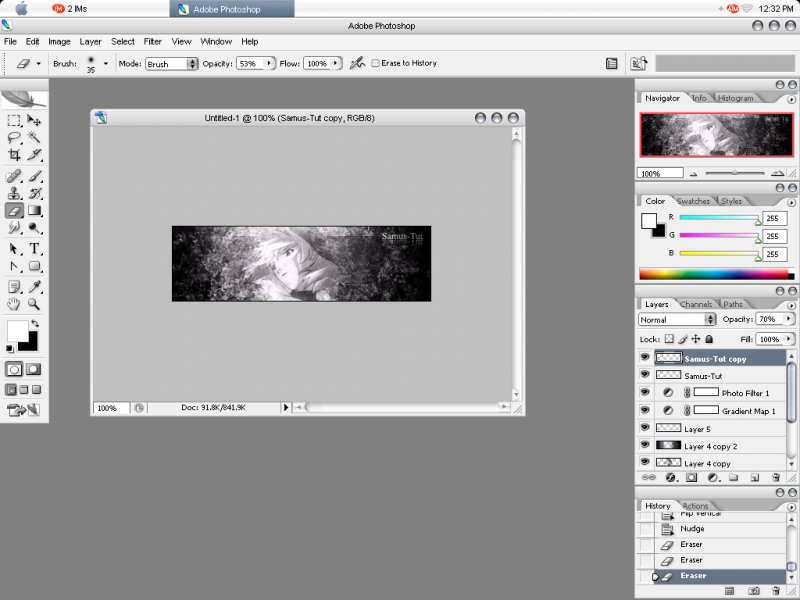Swap foreground and background colors
This screenshot has height=600, width=800.
(x=35, y=323)
